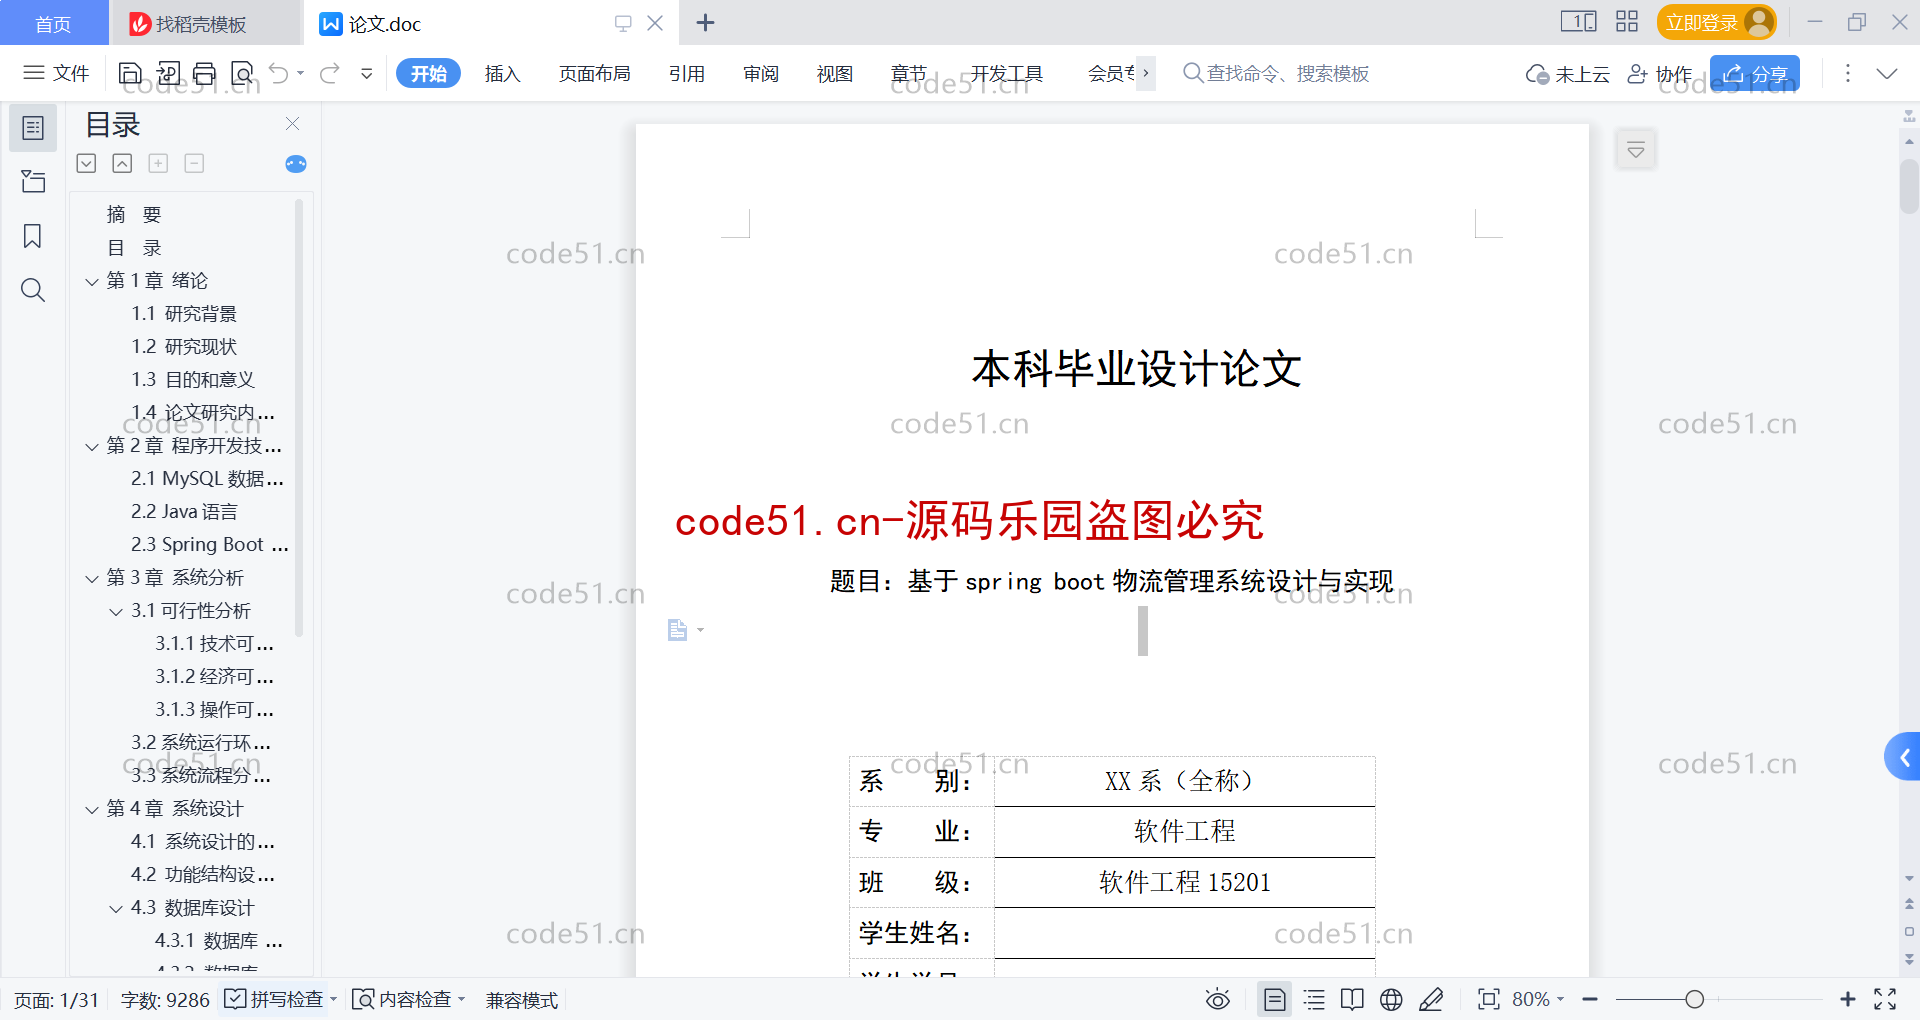Go to 4.1 系统设计的 heading

tap(203, 841)
